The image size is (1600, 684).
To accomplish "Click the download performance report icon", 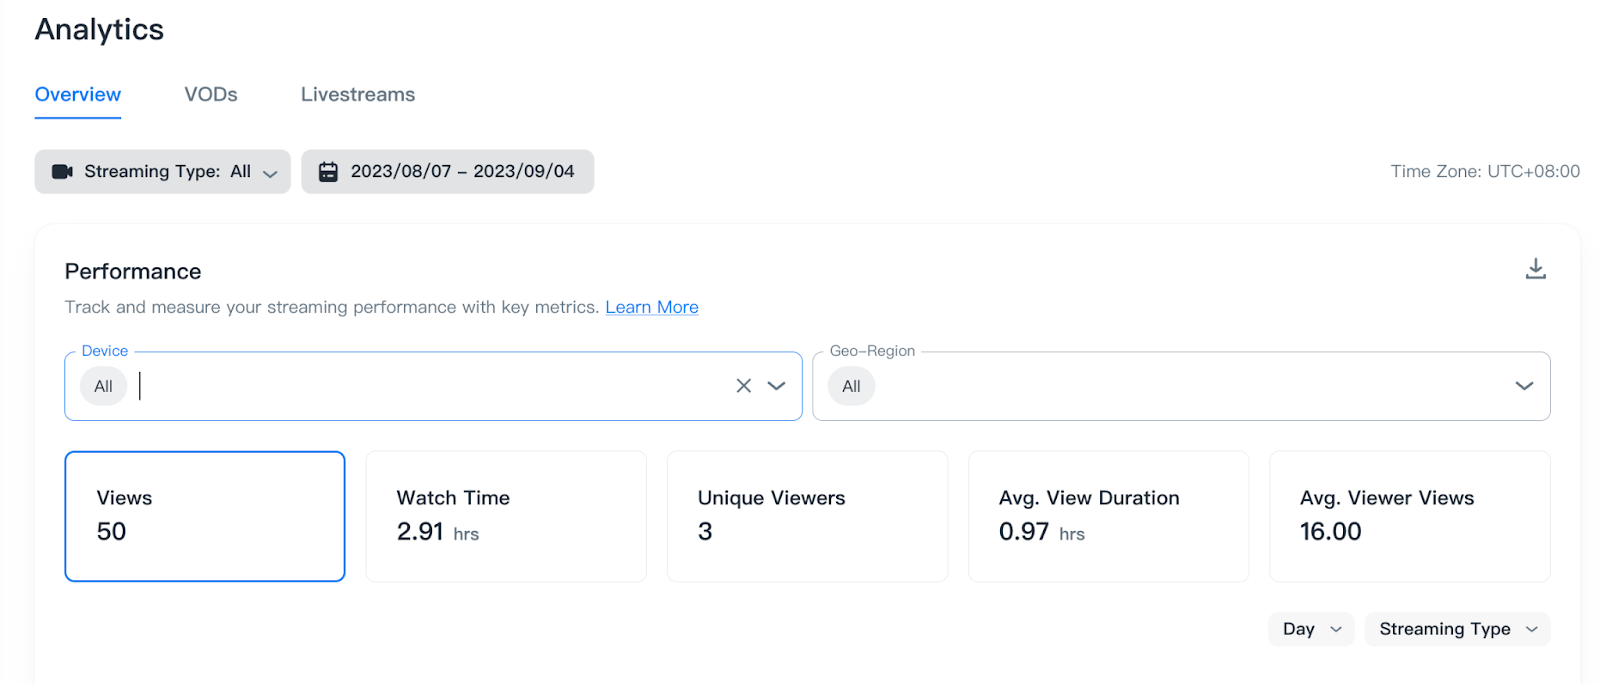I will (1535, 269).
